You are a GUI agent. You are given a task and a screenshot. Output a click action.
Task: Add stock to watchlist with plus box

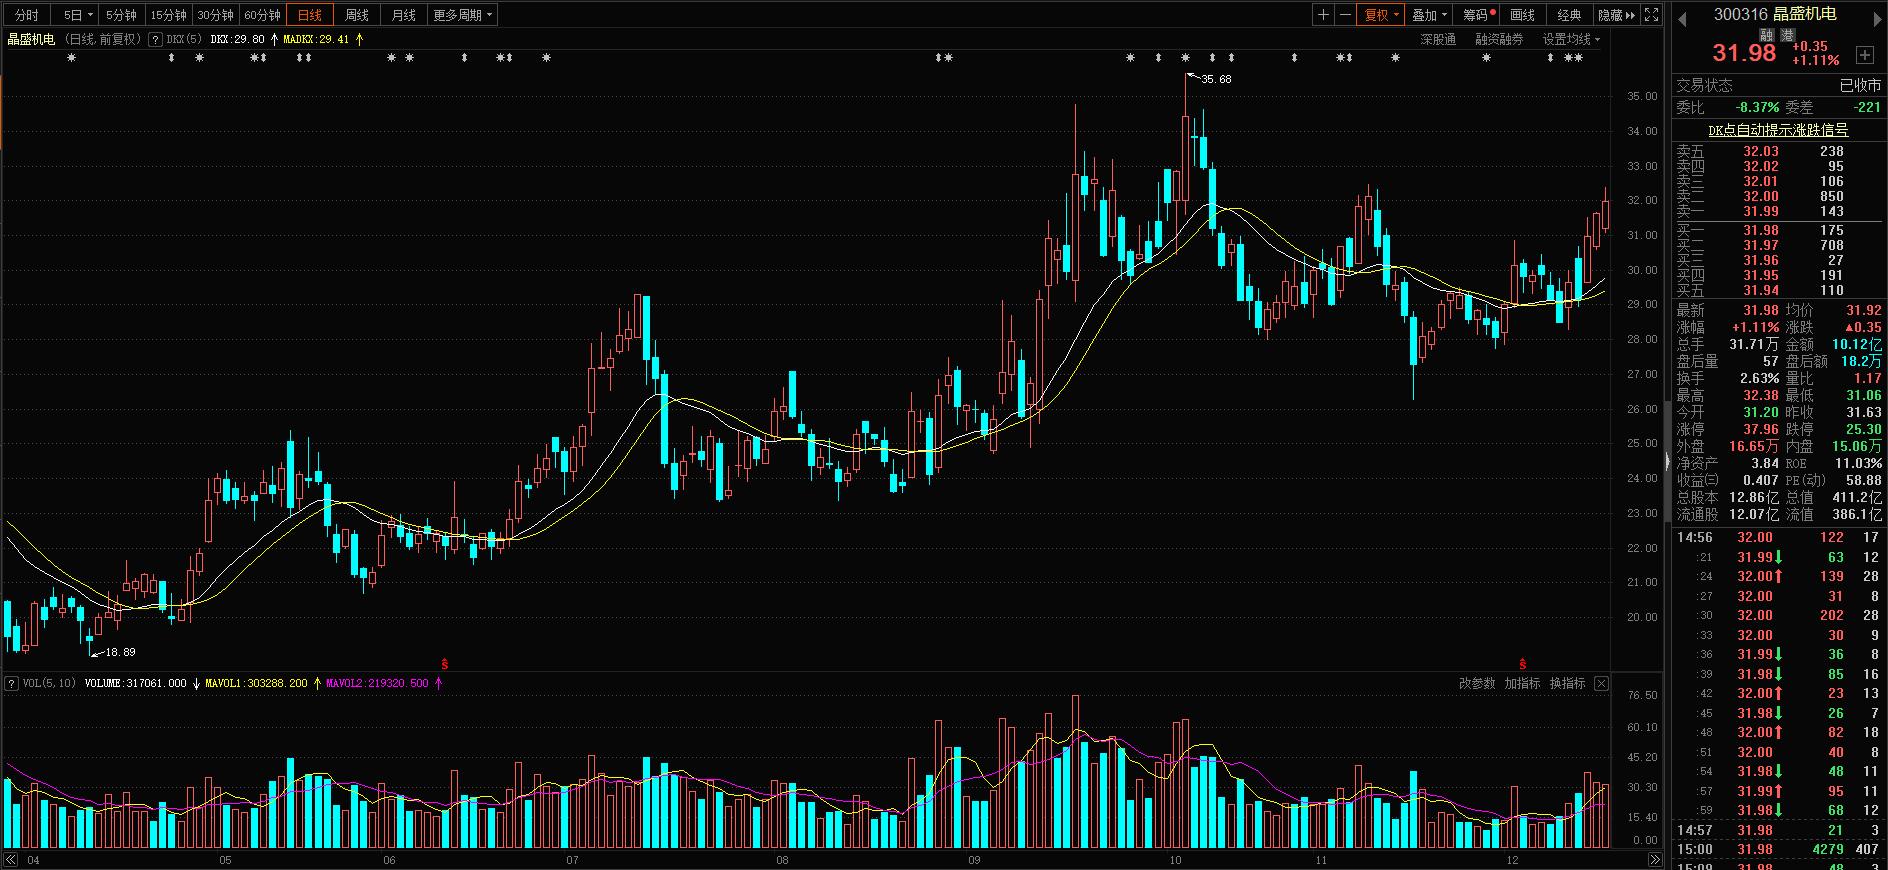tap(1864, 55)
